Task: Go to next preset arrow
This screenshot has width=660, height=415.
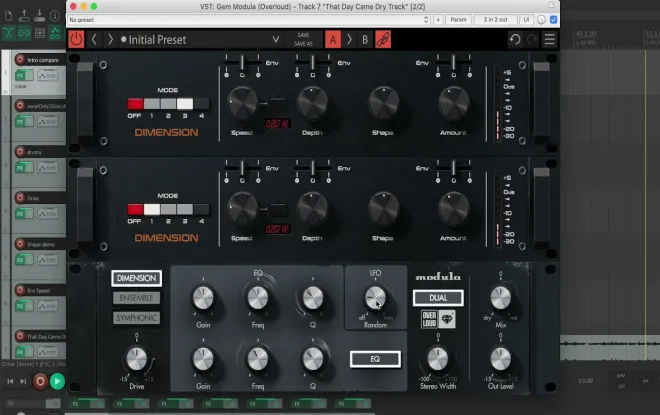Action: [110, 40]
